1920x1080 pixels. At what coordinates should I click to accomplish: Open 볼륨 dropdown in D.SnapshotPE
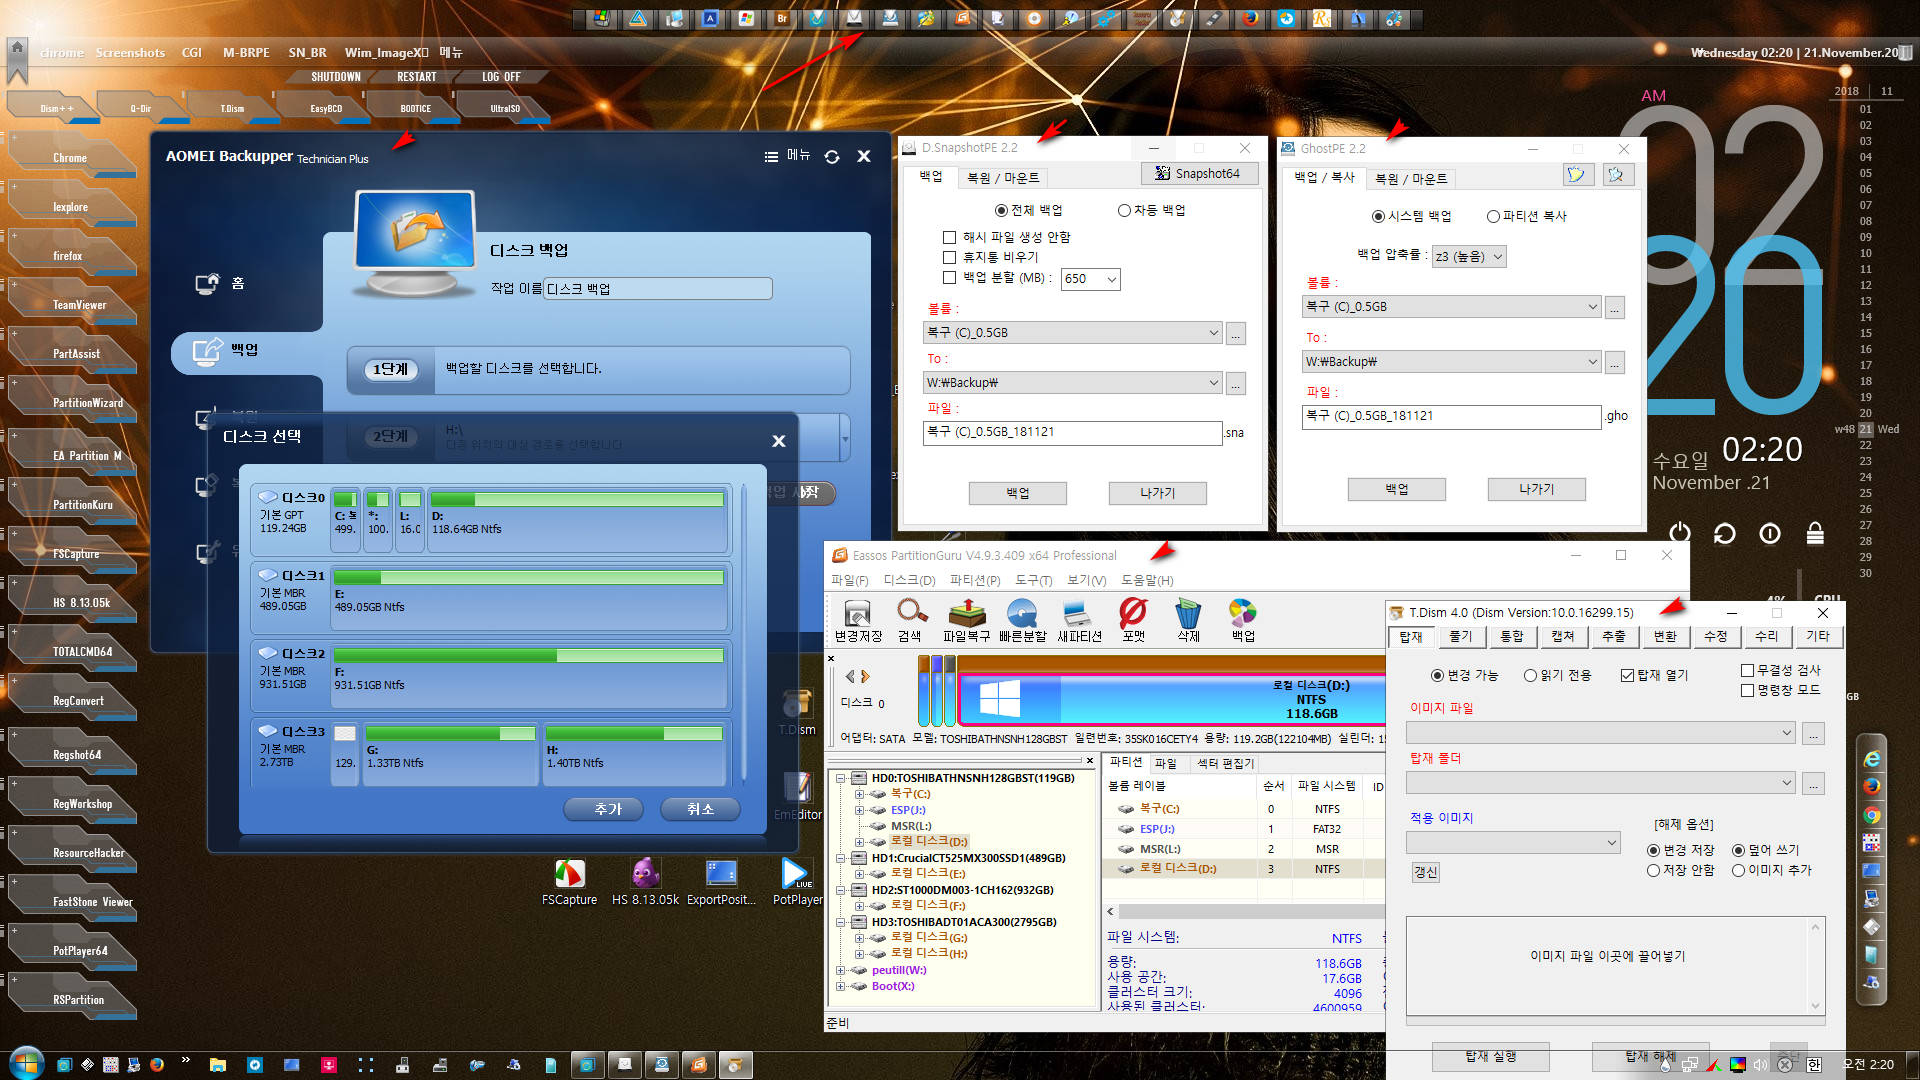point(1213,333)
